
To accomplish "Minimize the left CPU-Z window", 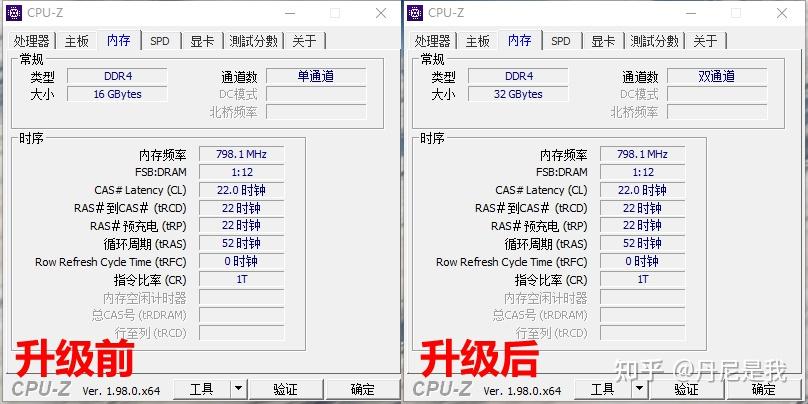I will click(290, 13).
